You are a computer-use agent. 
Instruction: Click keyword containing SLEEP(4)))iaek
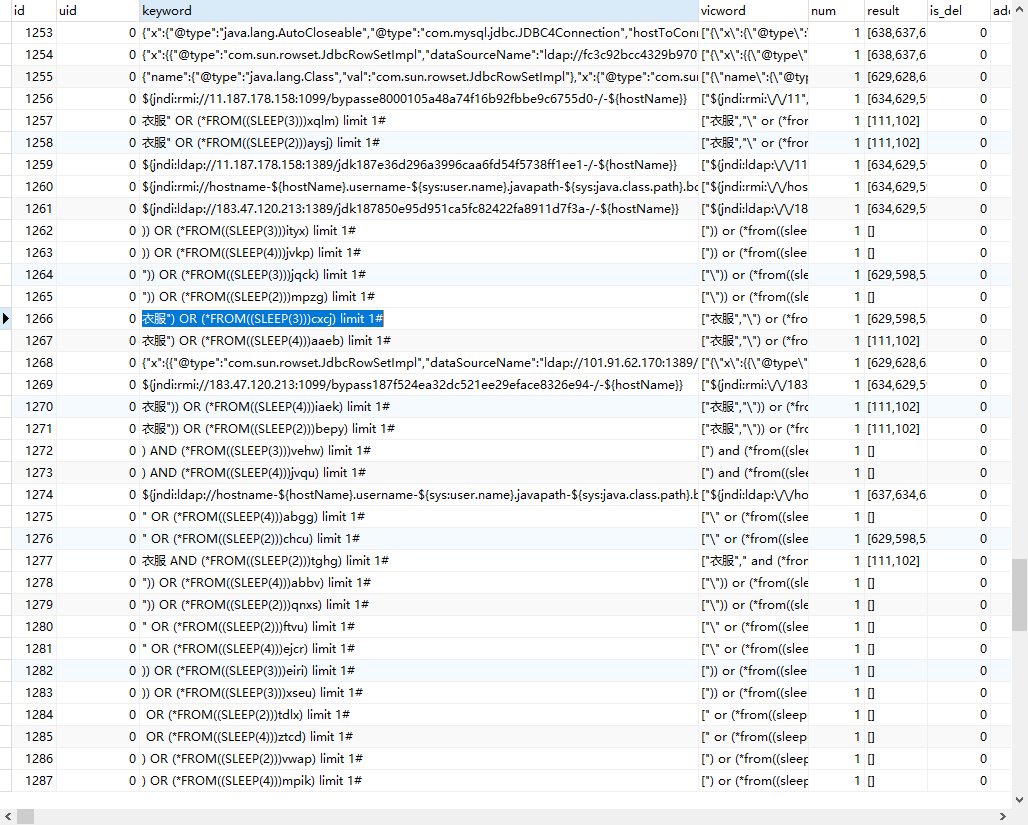(x=419, y=407)
